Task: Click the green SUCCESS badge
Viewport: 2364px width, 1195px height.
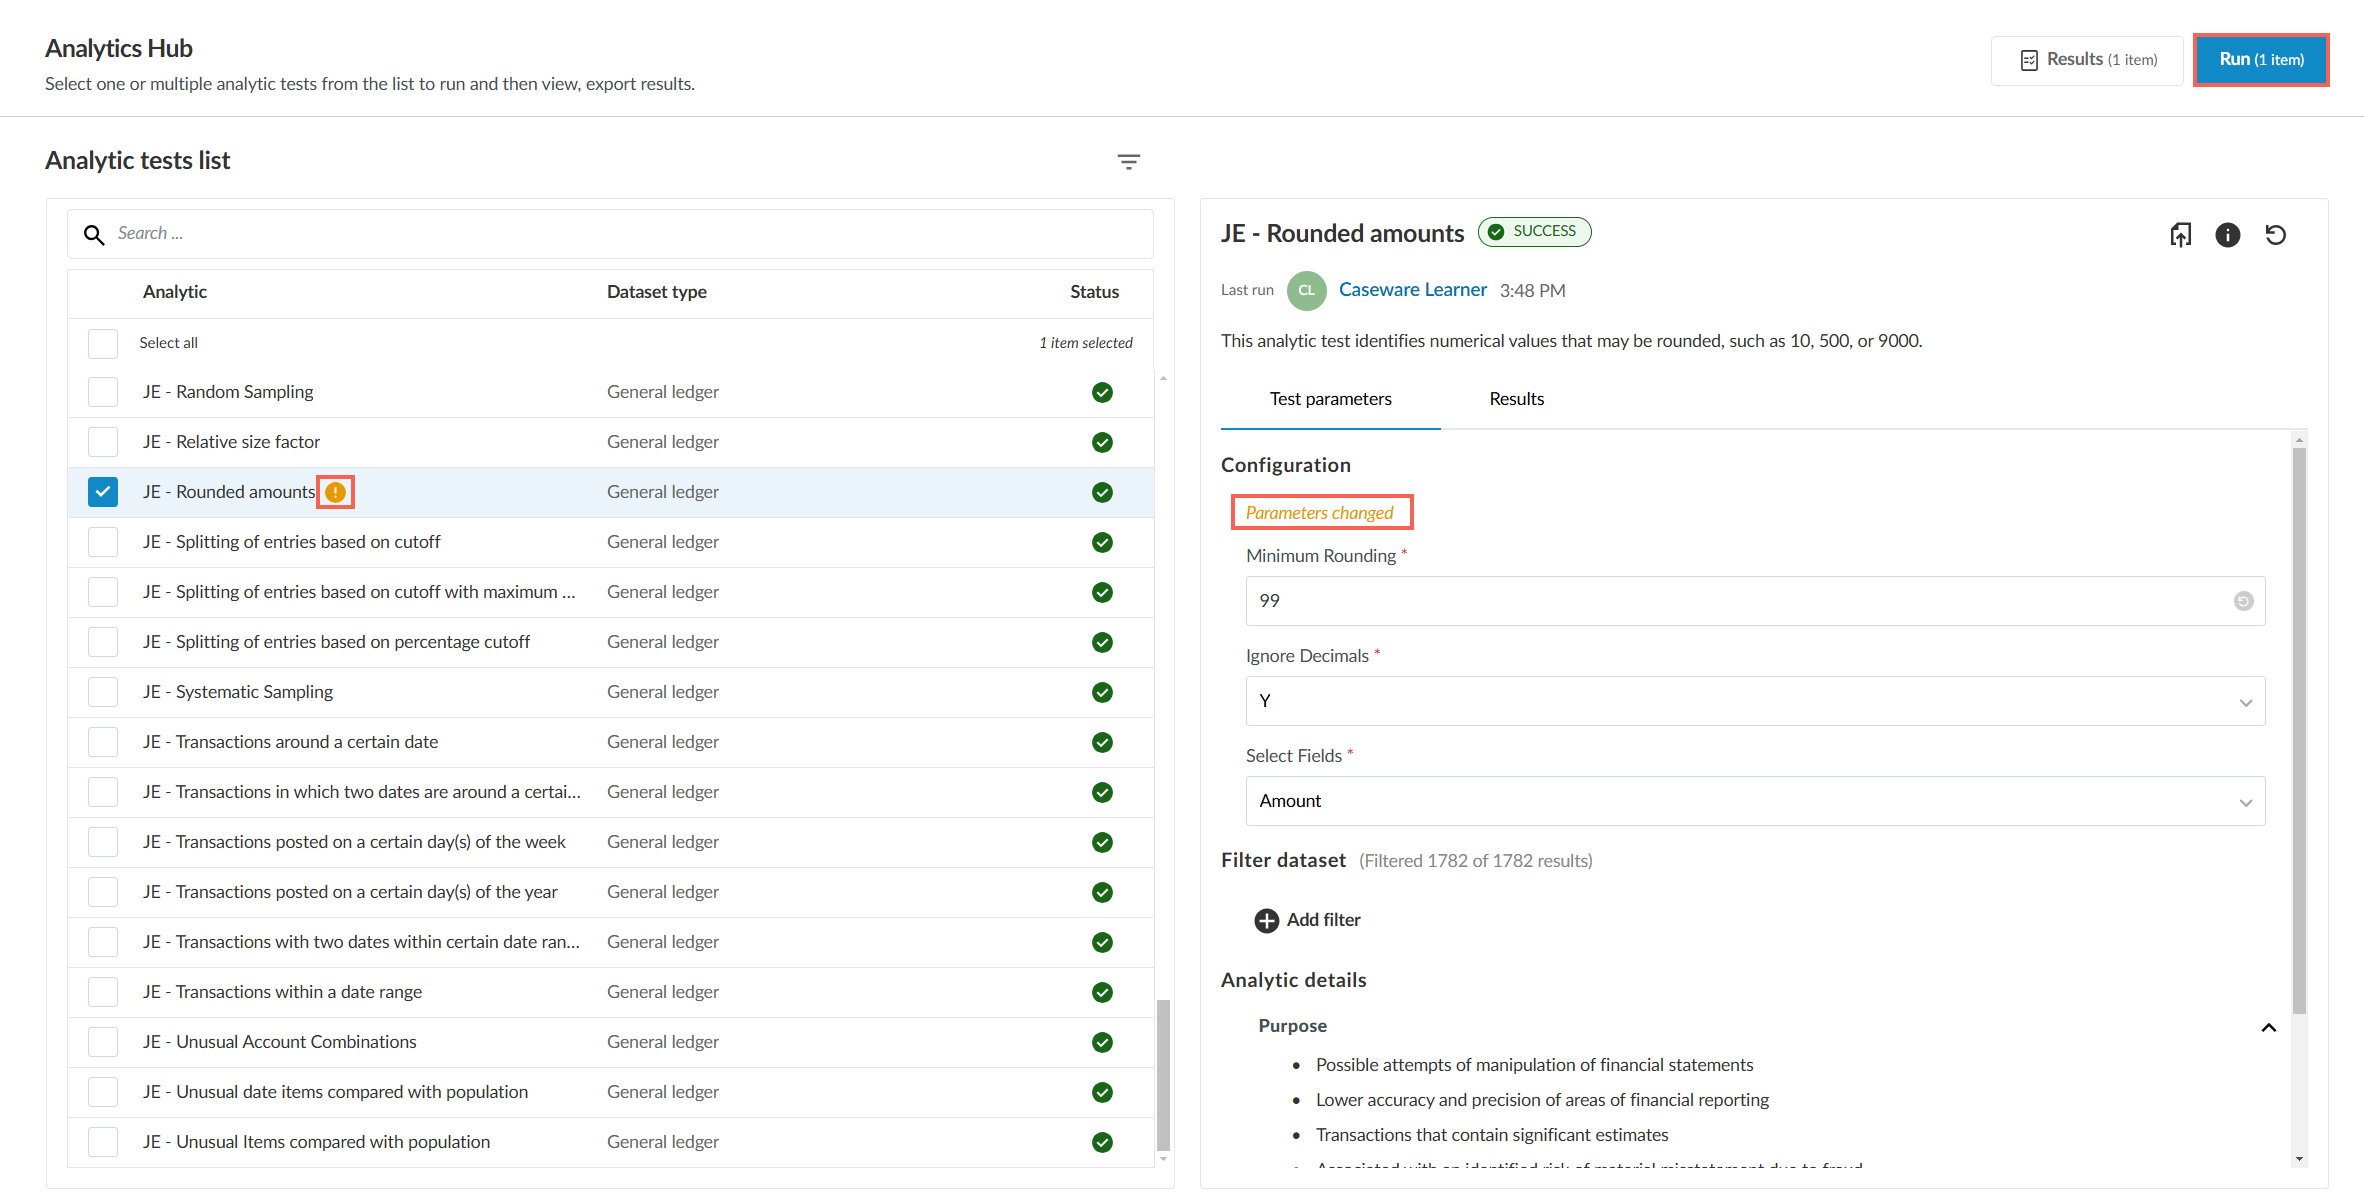Action: [x=1534, y=232]
